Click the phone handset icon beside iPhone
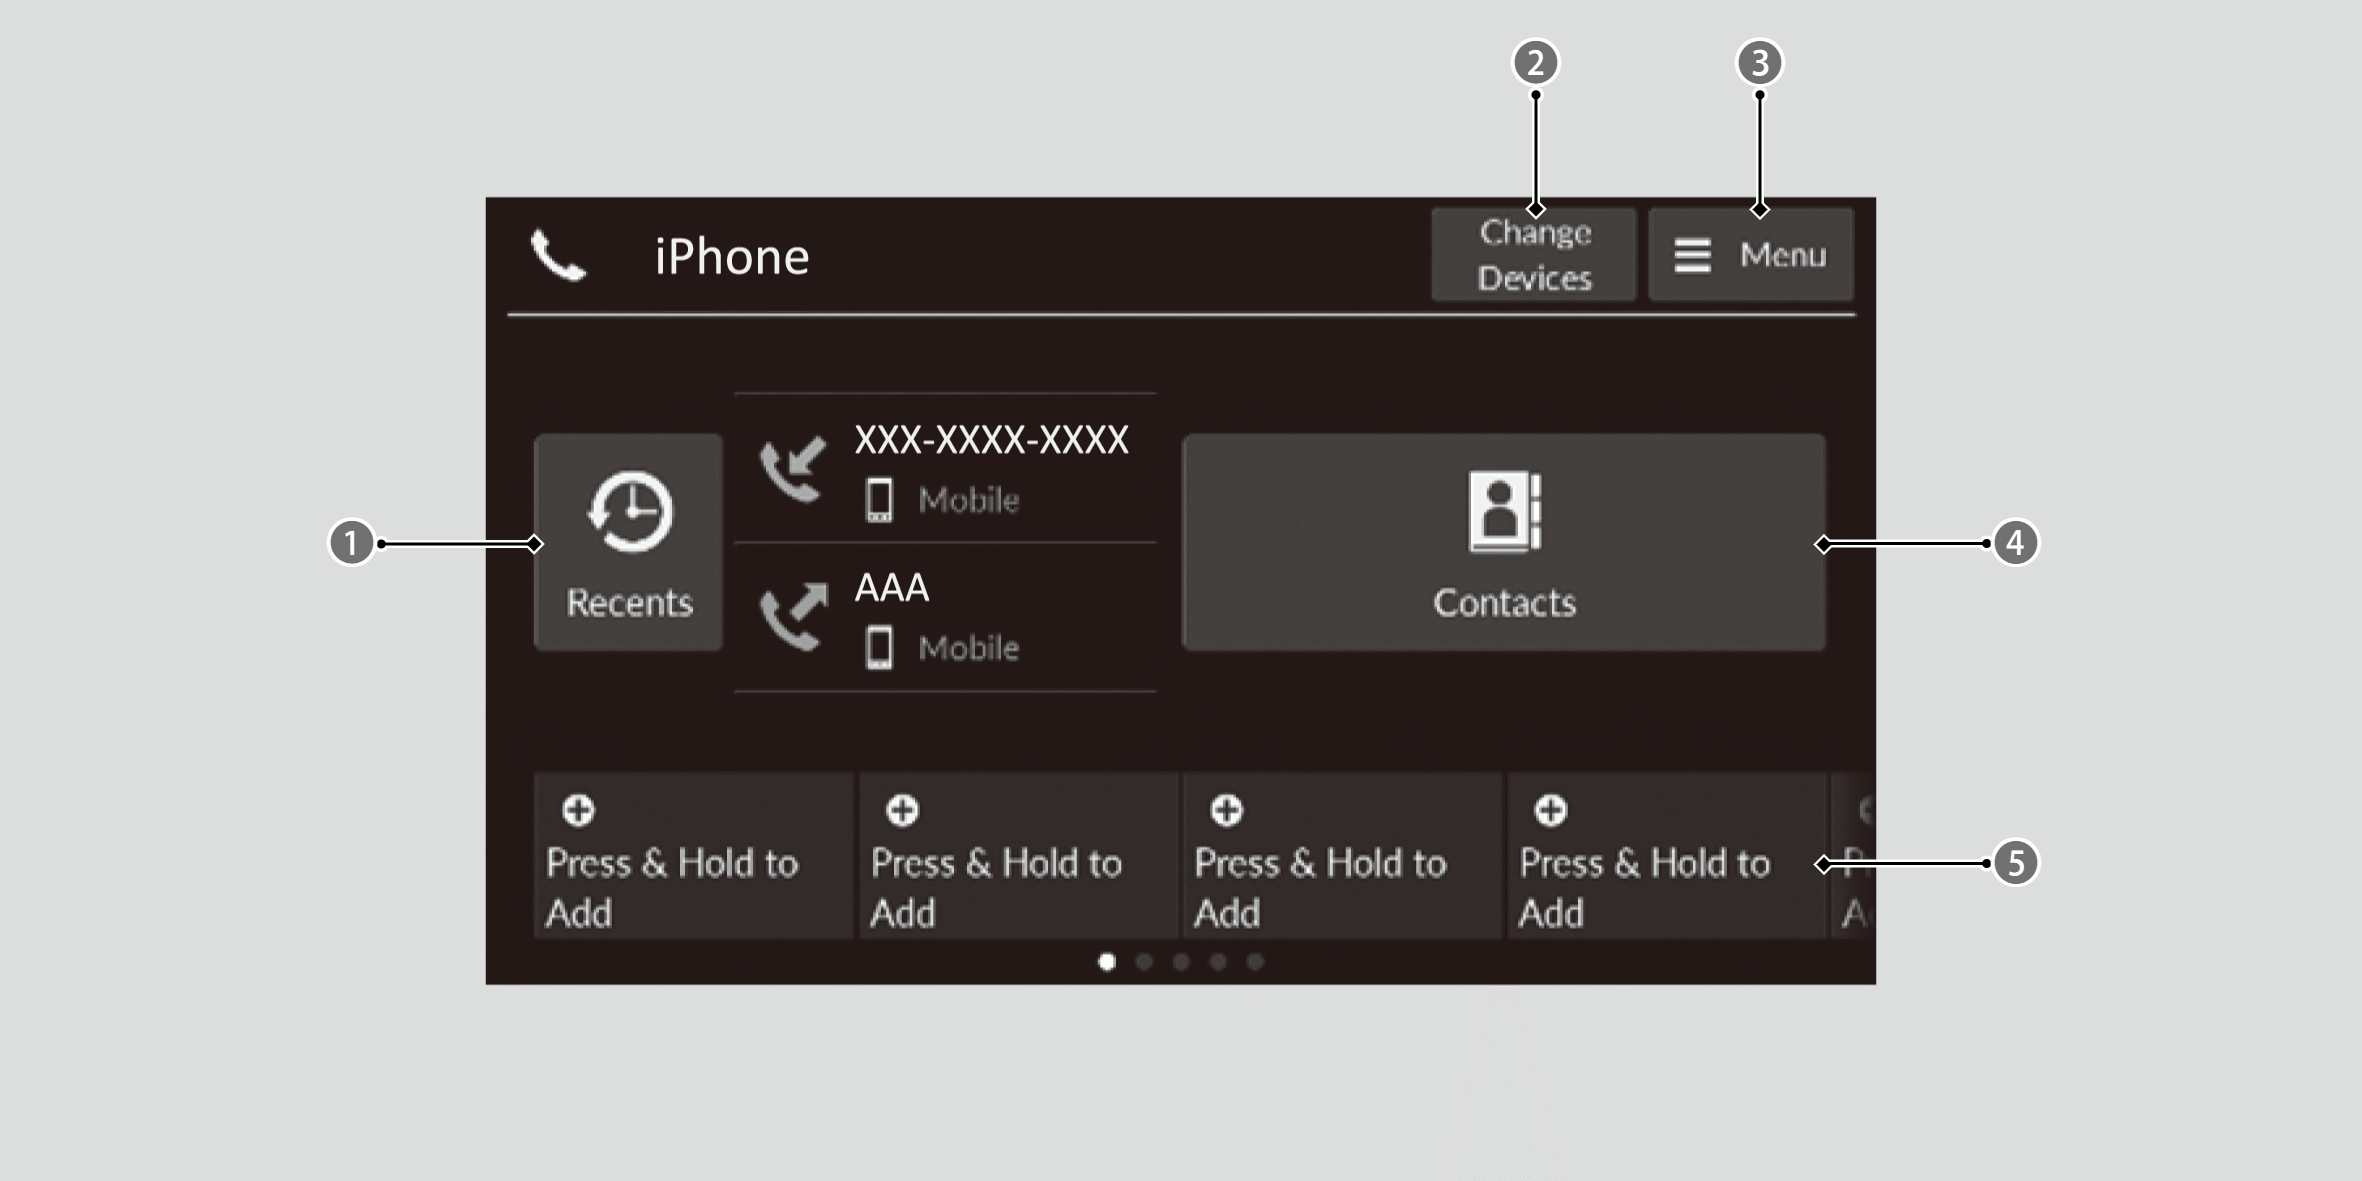The width and height of the screenshot is (2362, 1181). click(557, 256)
